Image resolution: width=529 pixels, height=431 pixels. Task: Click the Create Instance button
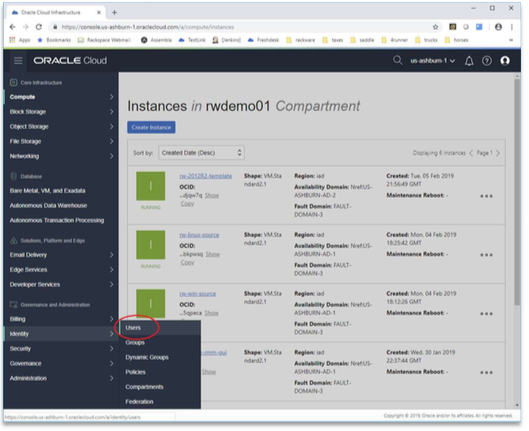click(151, 127)
